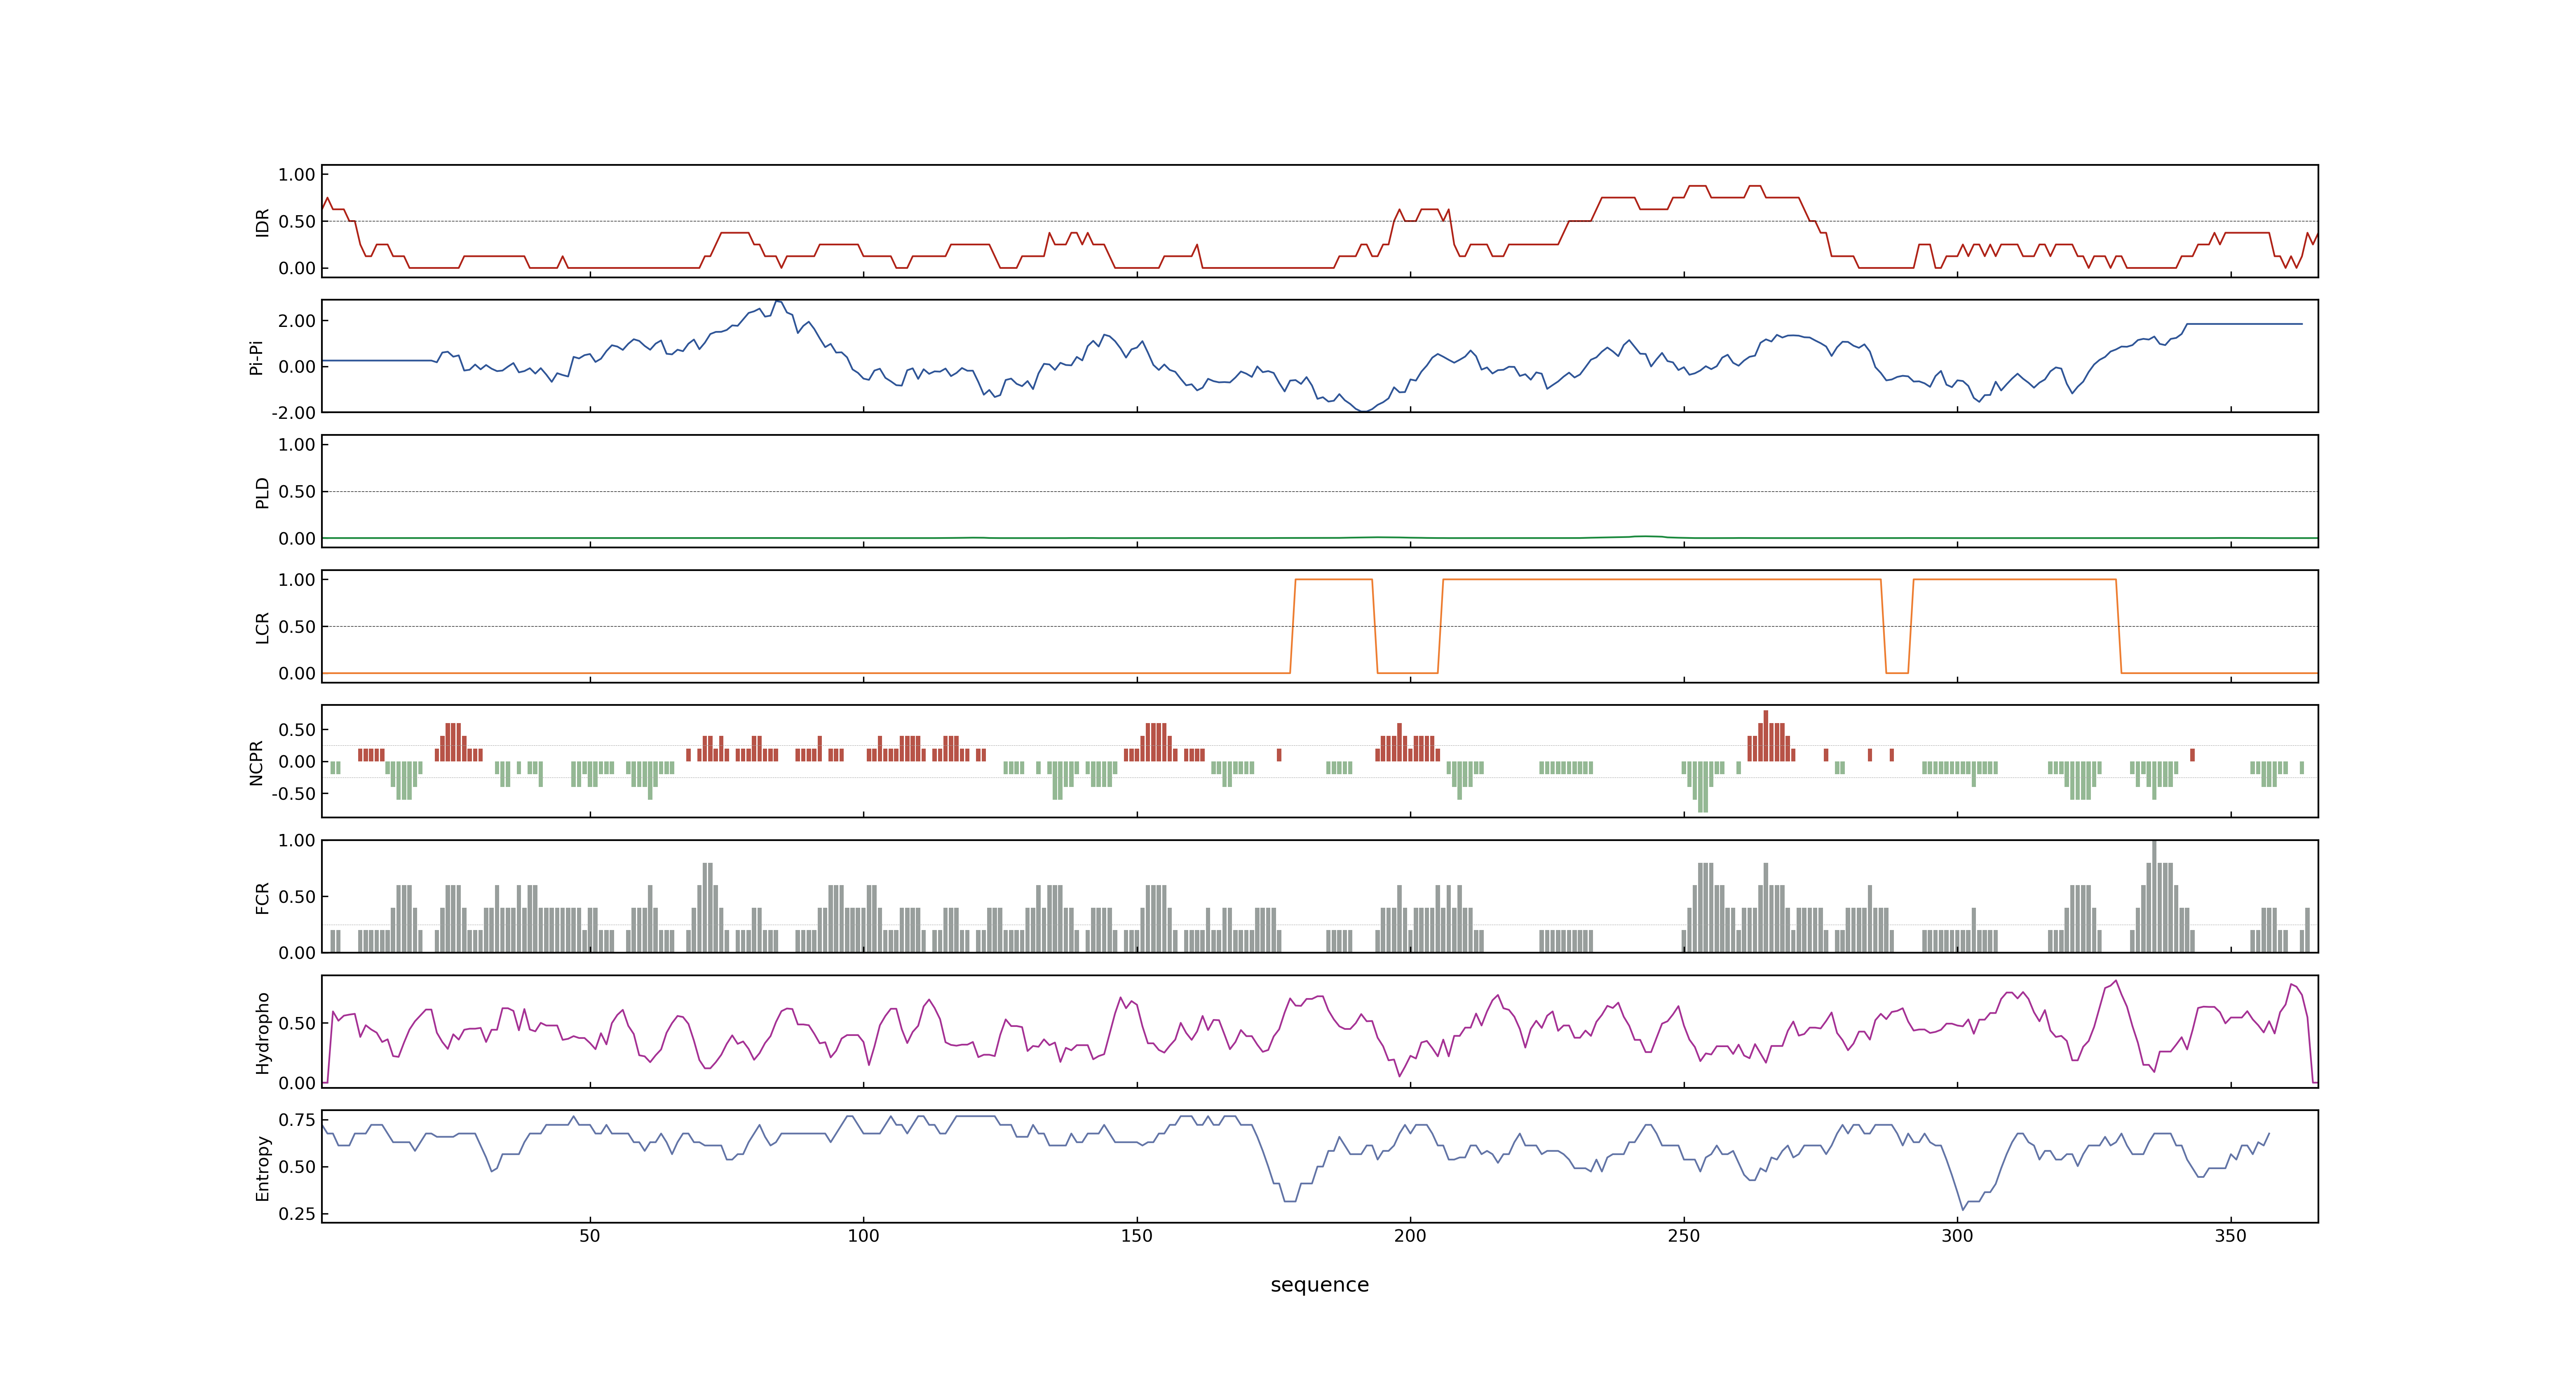Viewport: 2576px width, 1374px height.
Task: Select the 0.50 tick of the Entropy panel
Action: coord(297,1167)
